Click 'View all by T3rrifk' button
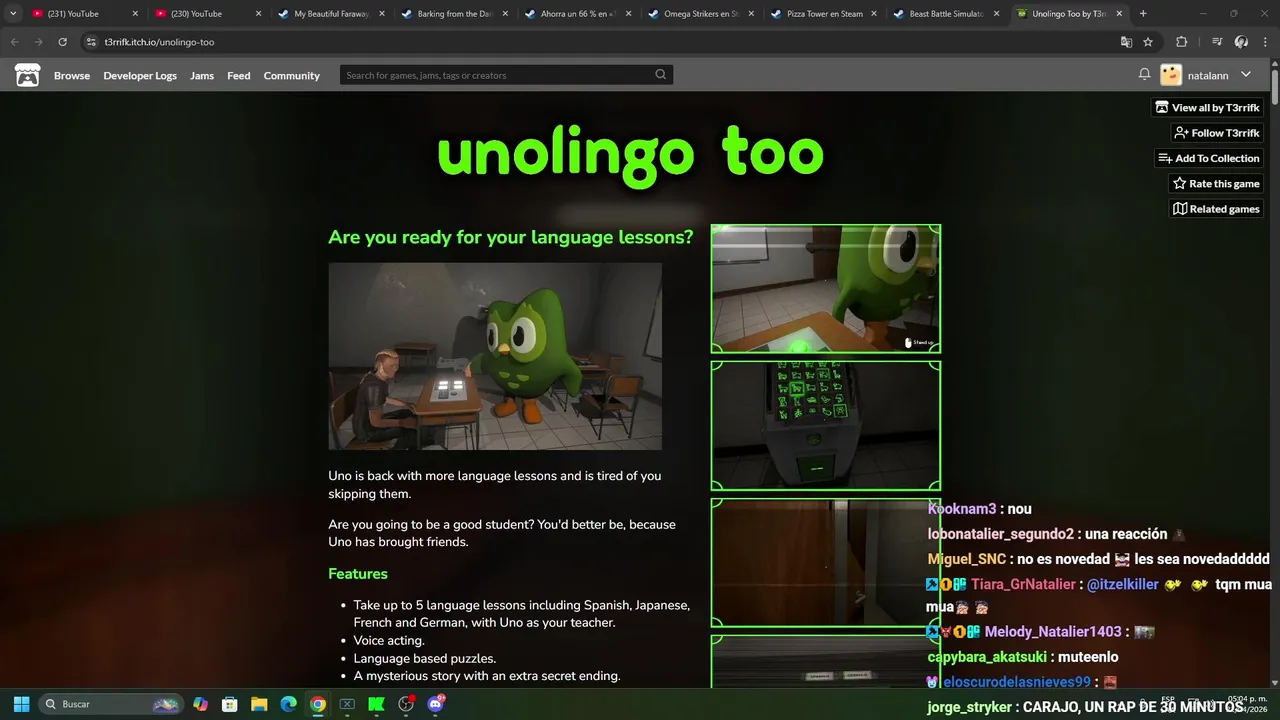Screen dimensions: 1280x720 point(1207,107)
